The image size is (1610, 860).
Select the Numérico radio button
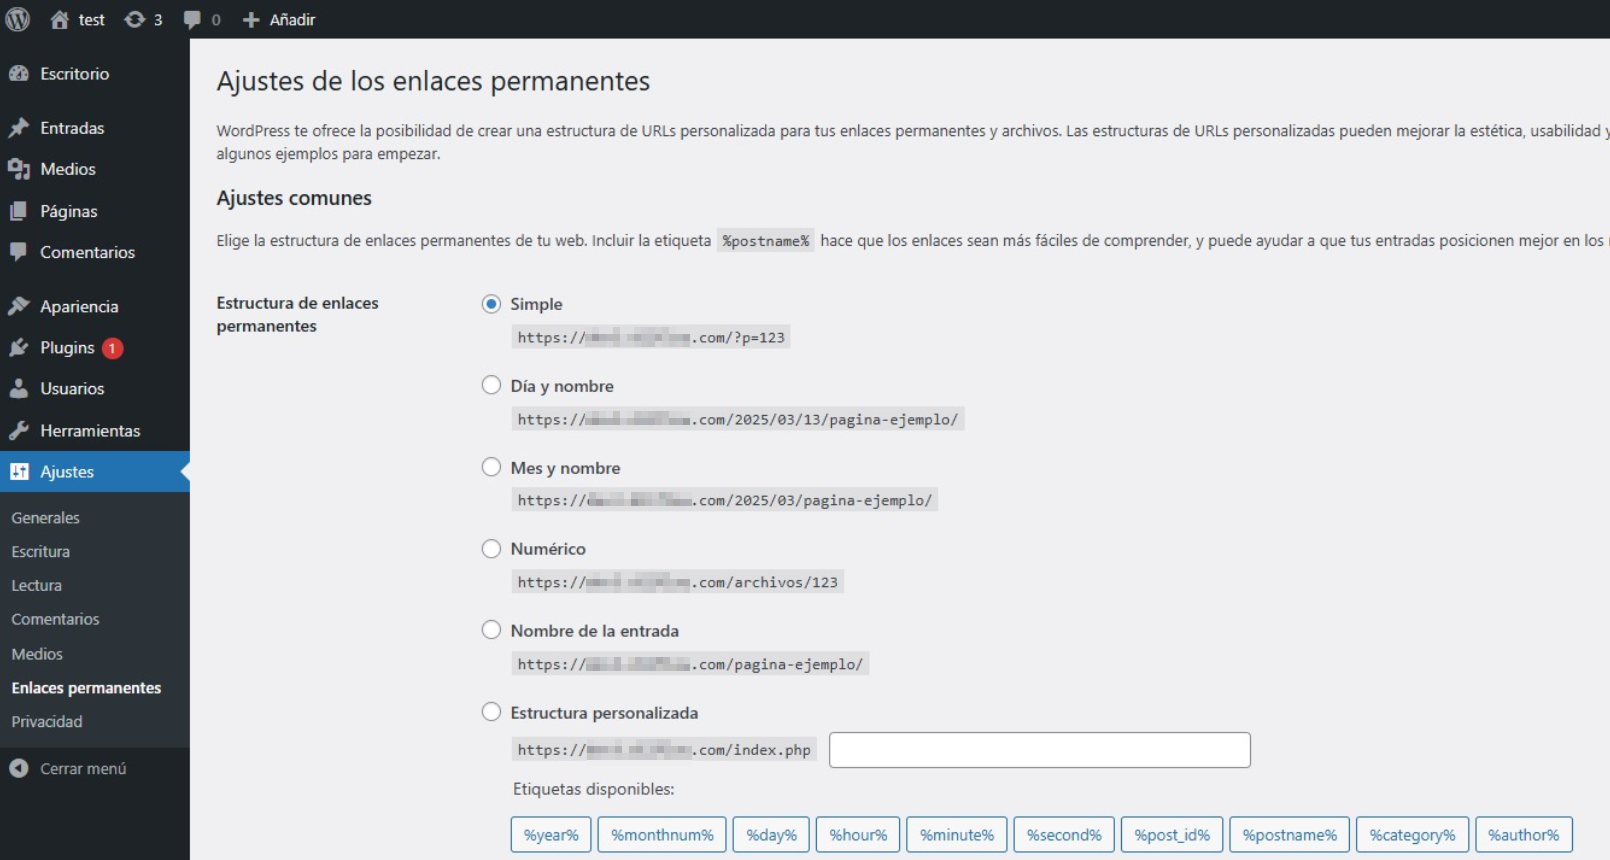(x=491, y=548)
